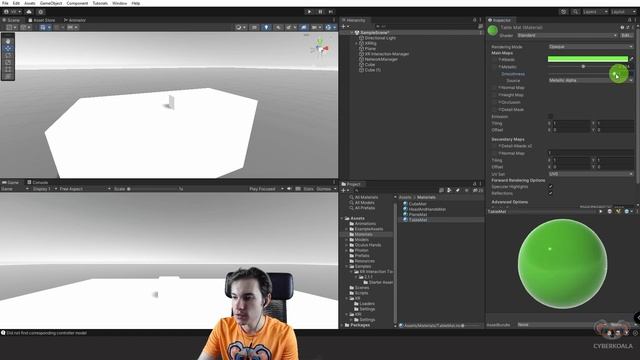Click the Hierarchy add plus button

(344, 26)
